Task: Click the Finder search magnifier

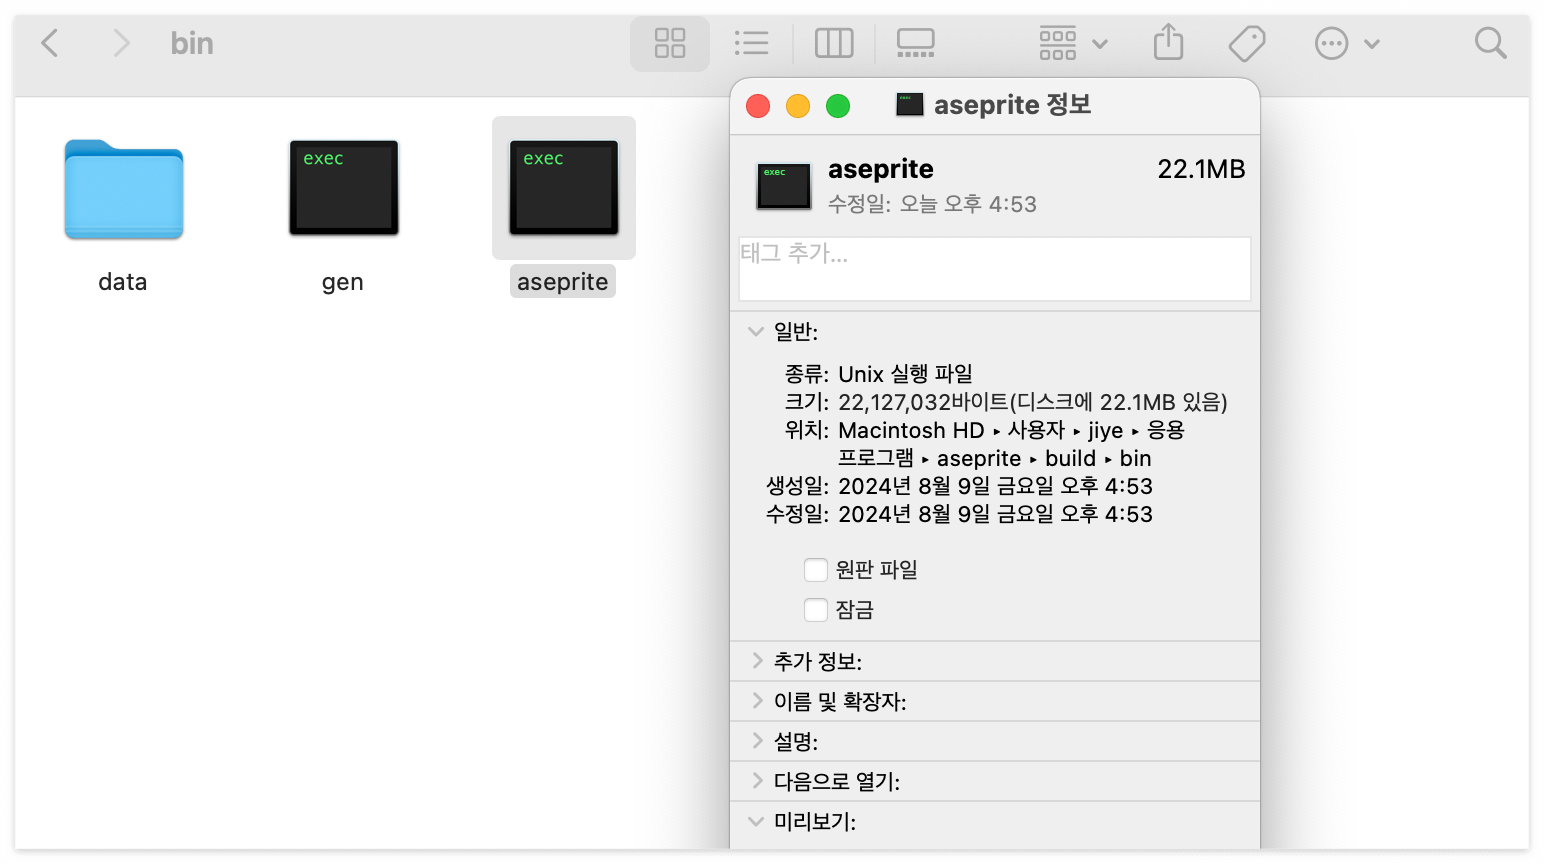Action: pos(1490,43)
